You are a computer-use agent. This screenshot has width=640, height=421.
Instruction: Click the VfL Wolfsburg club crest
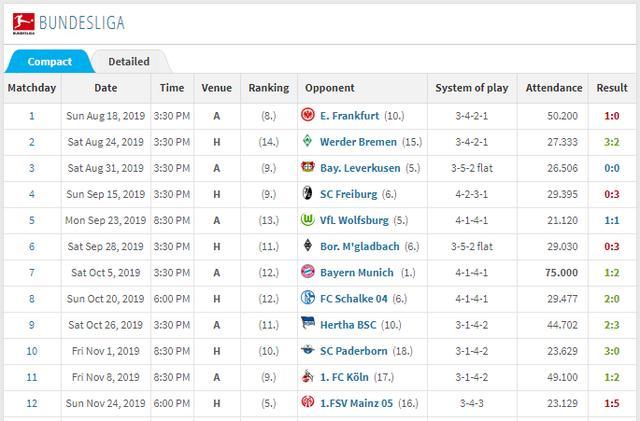308,220
